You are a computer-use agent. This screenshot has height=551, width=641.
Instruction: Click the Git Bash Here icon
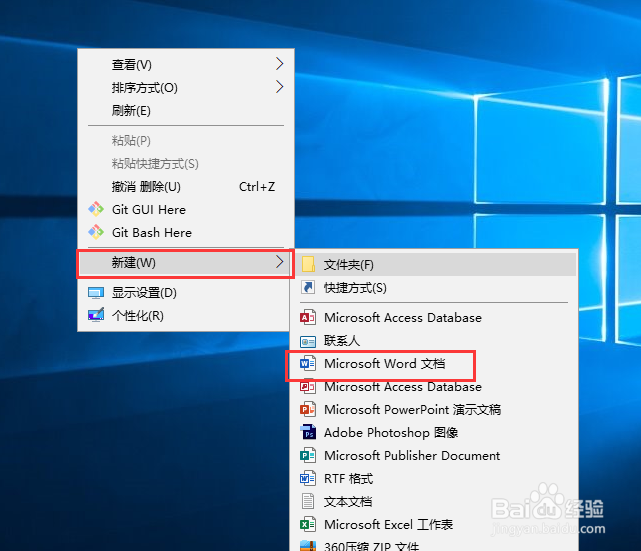click(96, 232)
